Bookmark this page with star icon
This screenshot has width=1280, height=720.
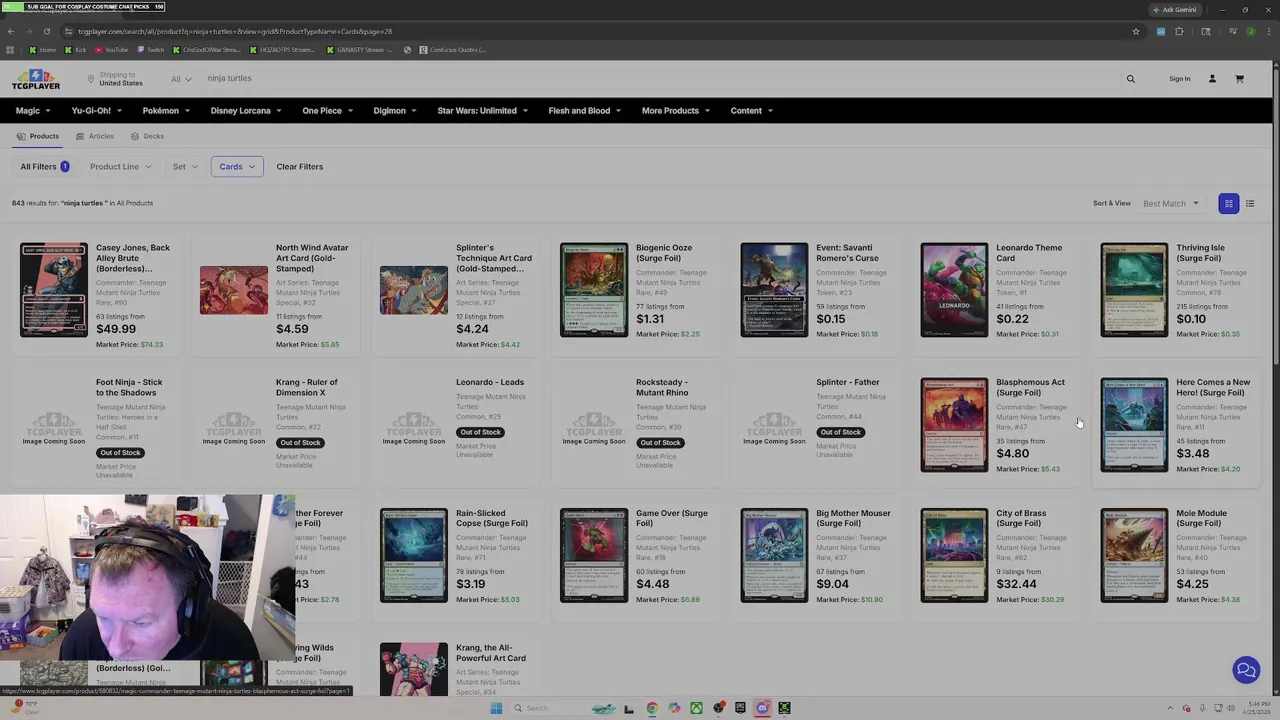tap(1136, 31)
